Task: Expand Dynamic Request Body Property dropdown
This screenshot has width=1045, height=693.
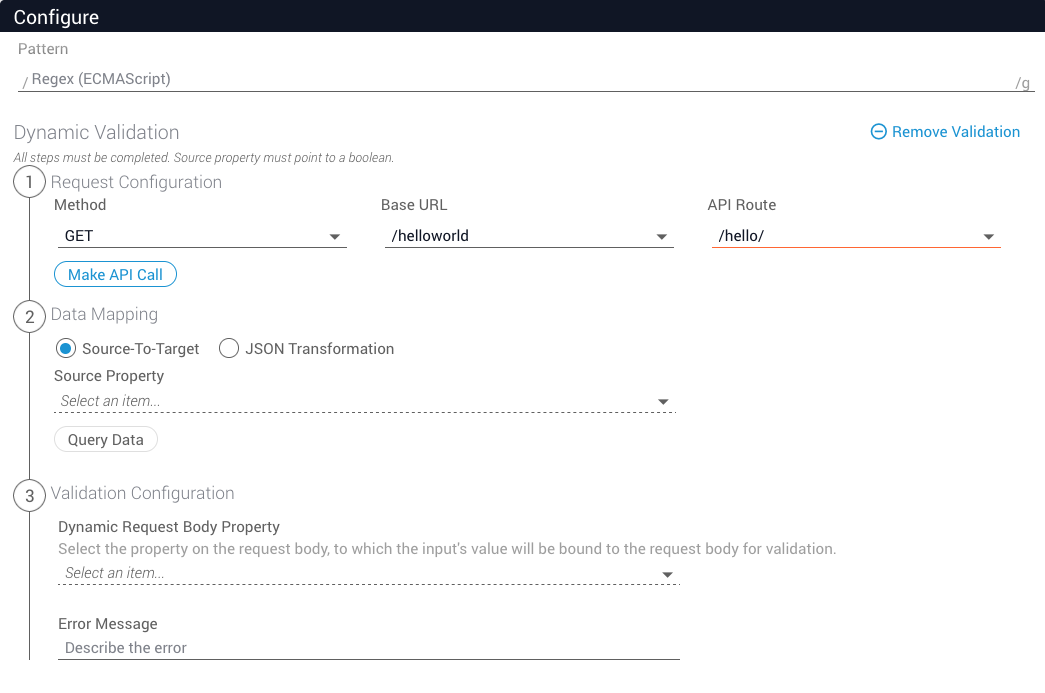Action: point(368,574)
